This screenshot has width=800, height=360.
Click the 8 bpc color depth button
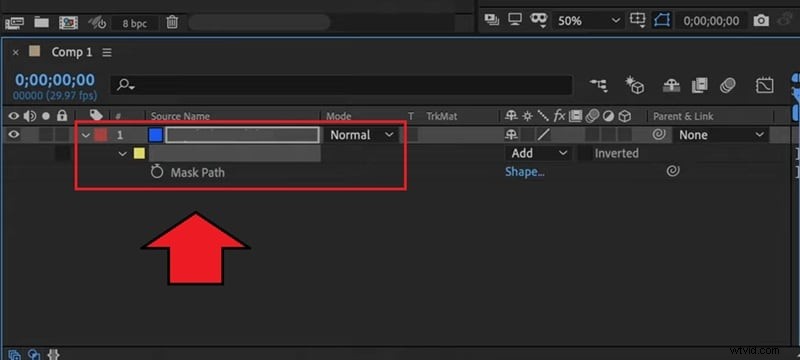pos(135,23)
